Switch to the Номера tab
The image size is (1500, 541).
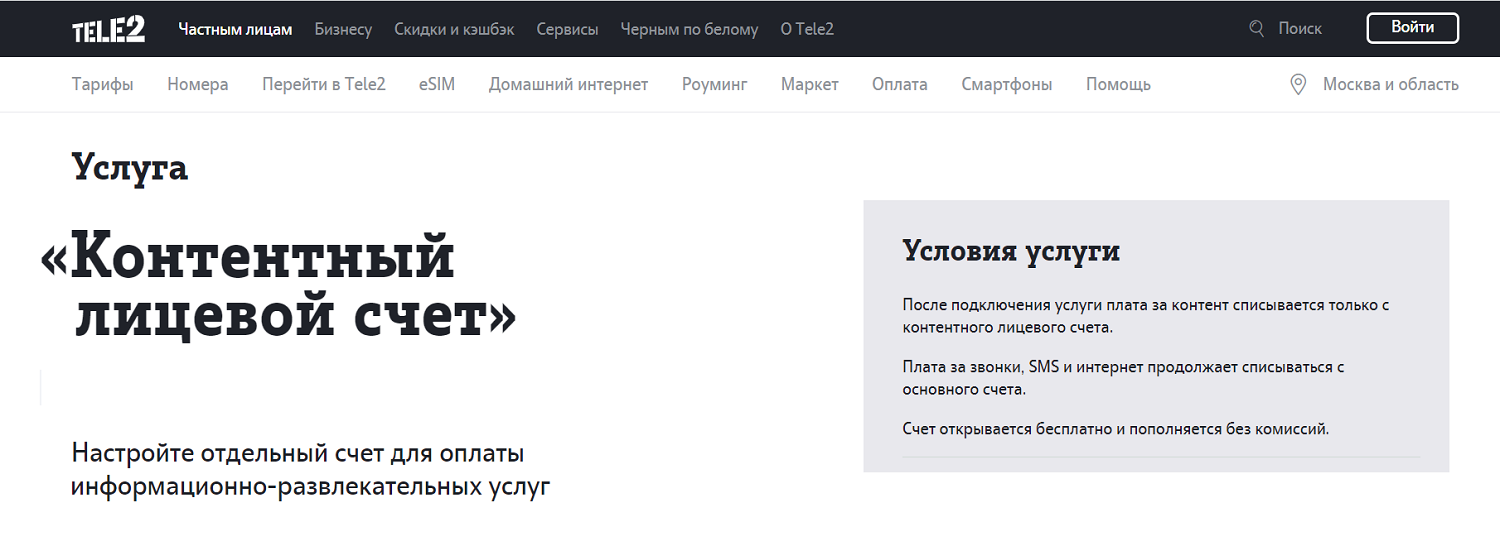[x=198, y=85]
